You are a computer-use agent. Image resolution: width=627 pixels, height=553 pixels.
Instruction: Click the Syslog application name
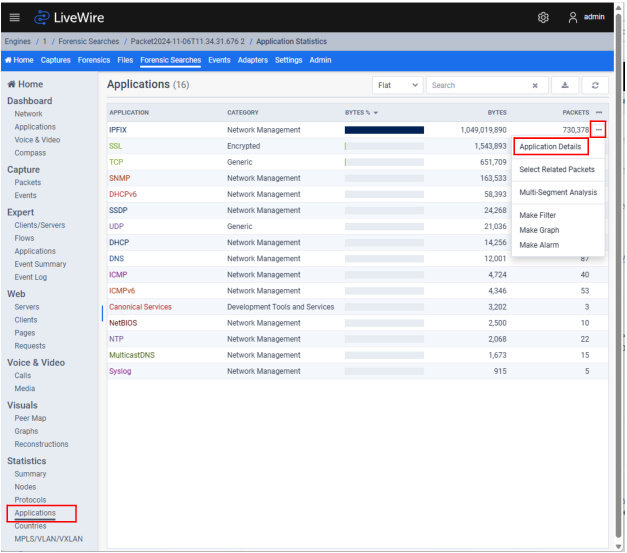coord(120,371)
